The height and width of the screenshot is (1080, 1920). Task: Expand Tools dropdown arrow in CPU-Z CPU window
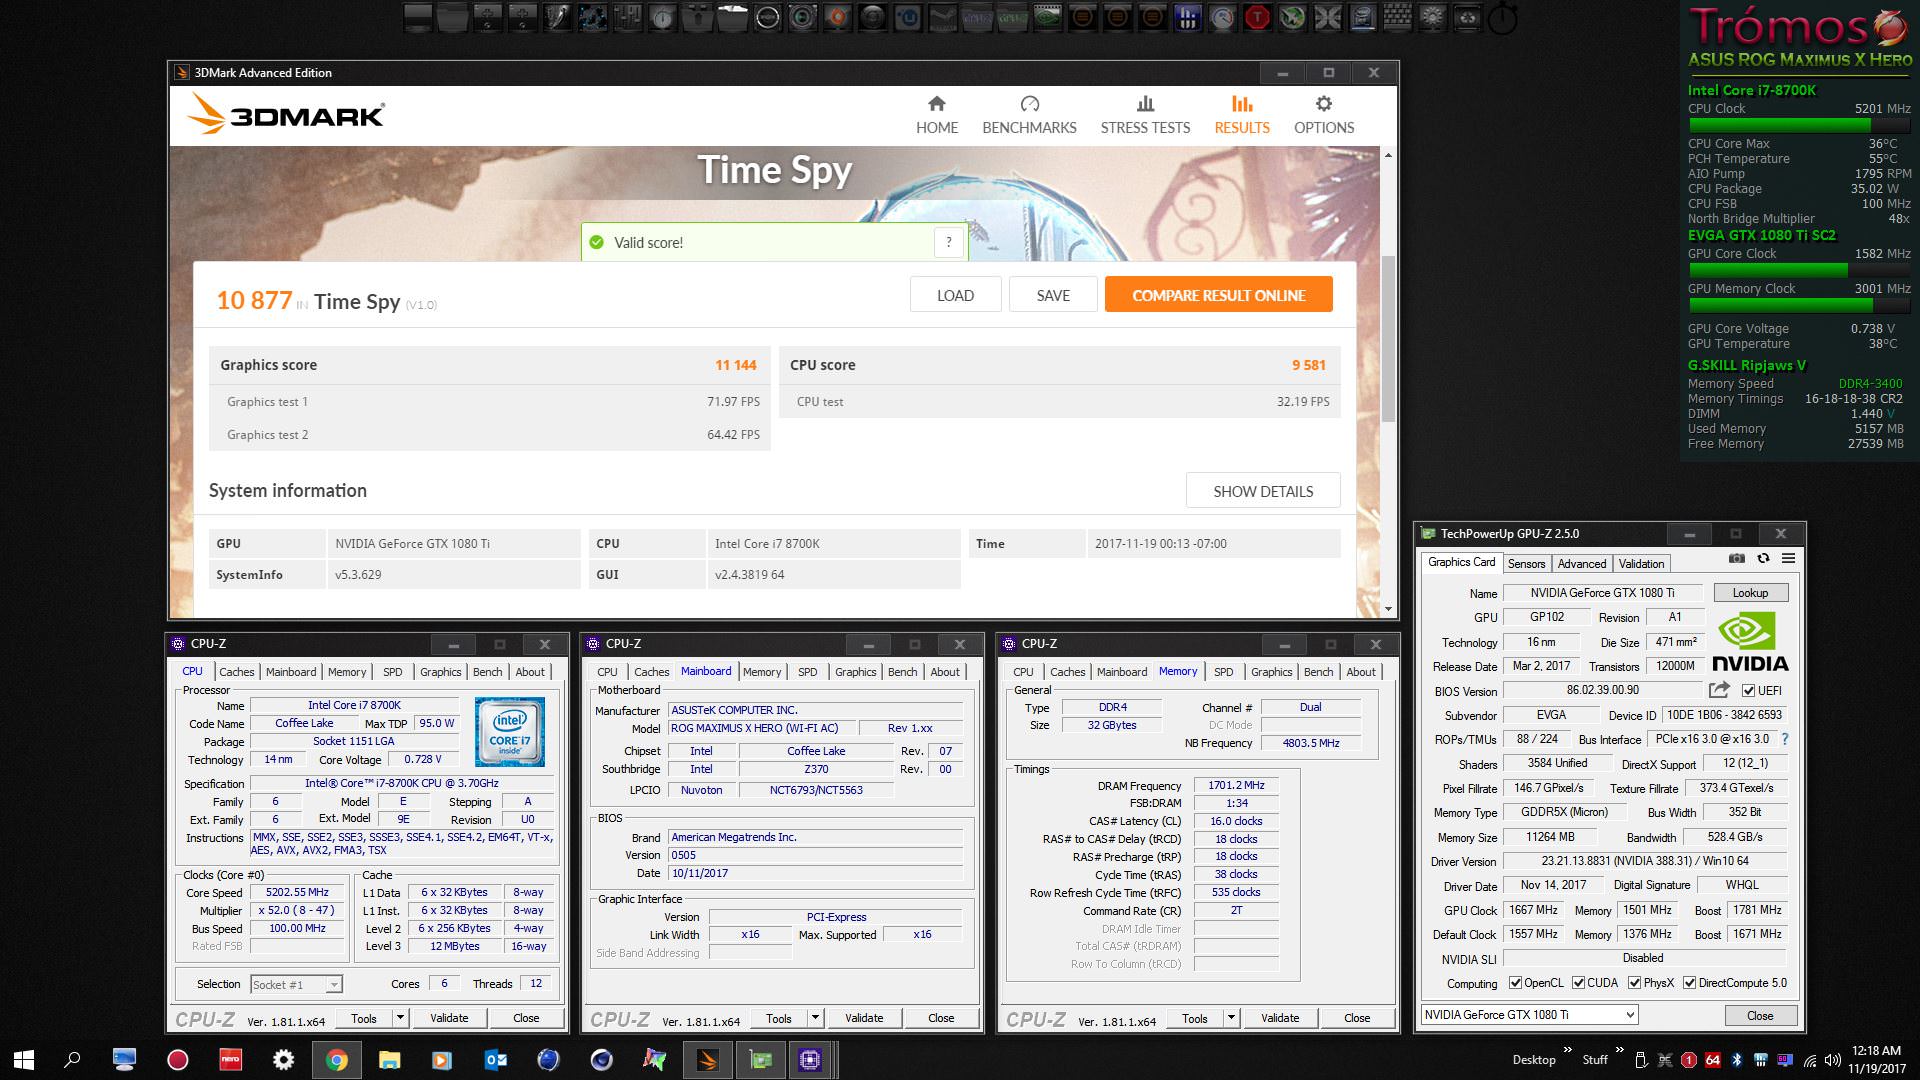tap(400, 1018)
